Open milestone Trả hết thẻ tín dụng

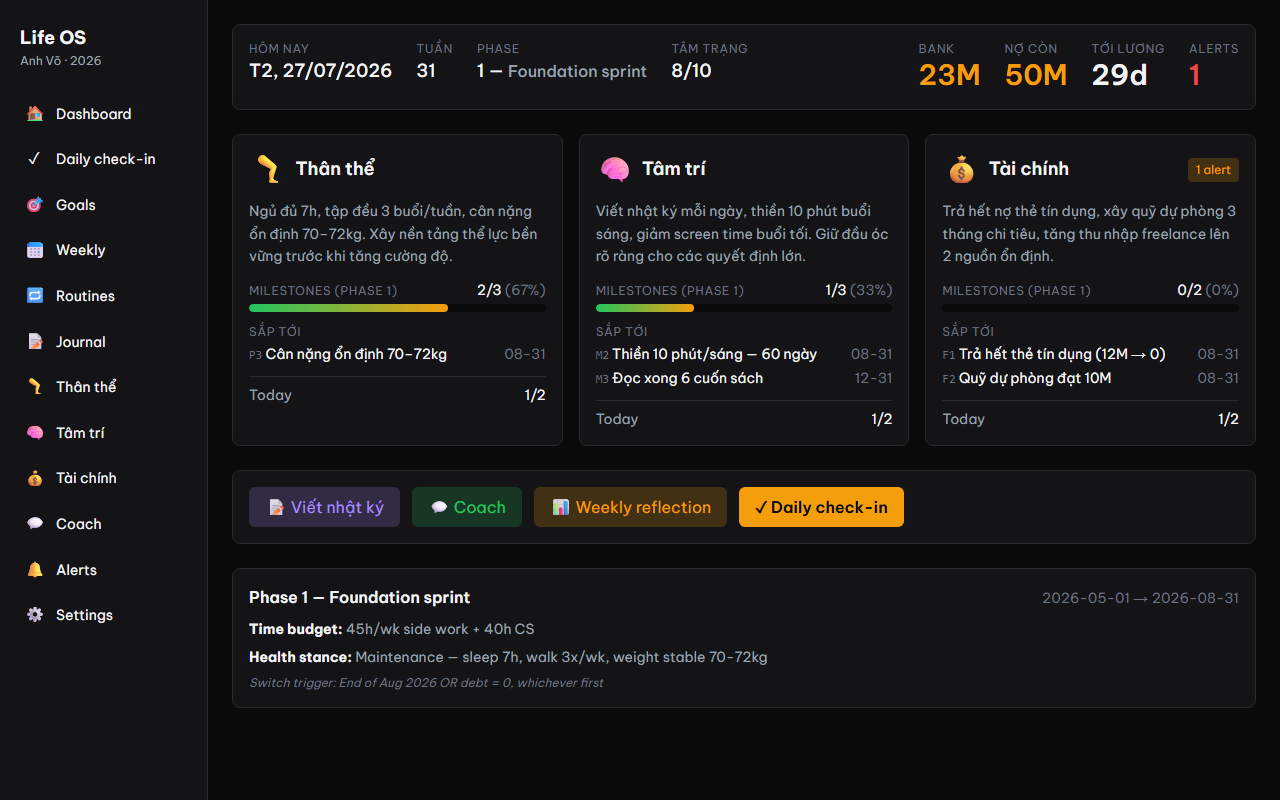[x=1090, y=354]
